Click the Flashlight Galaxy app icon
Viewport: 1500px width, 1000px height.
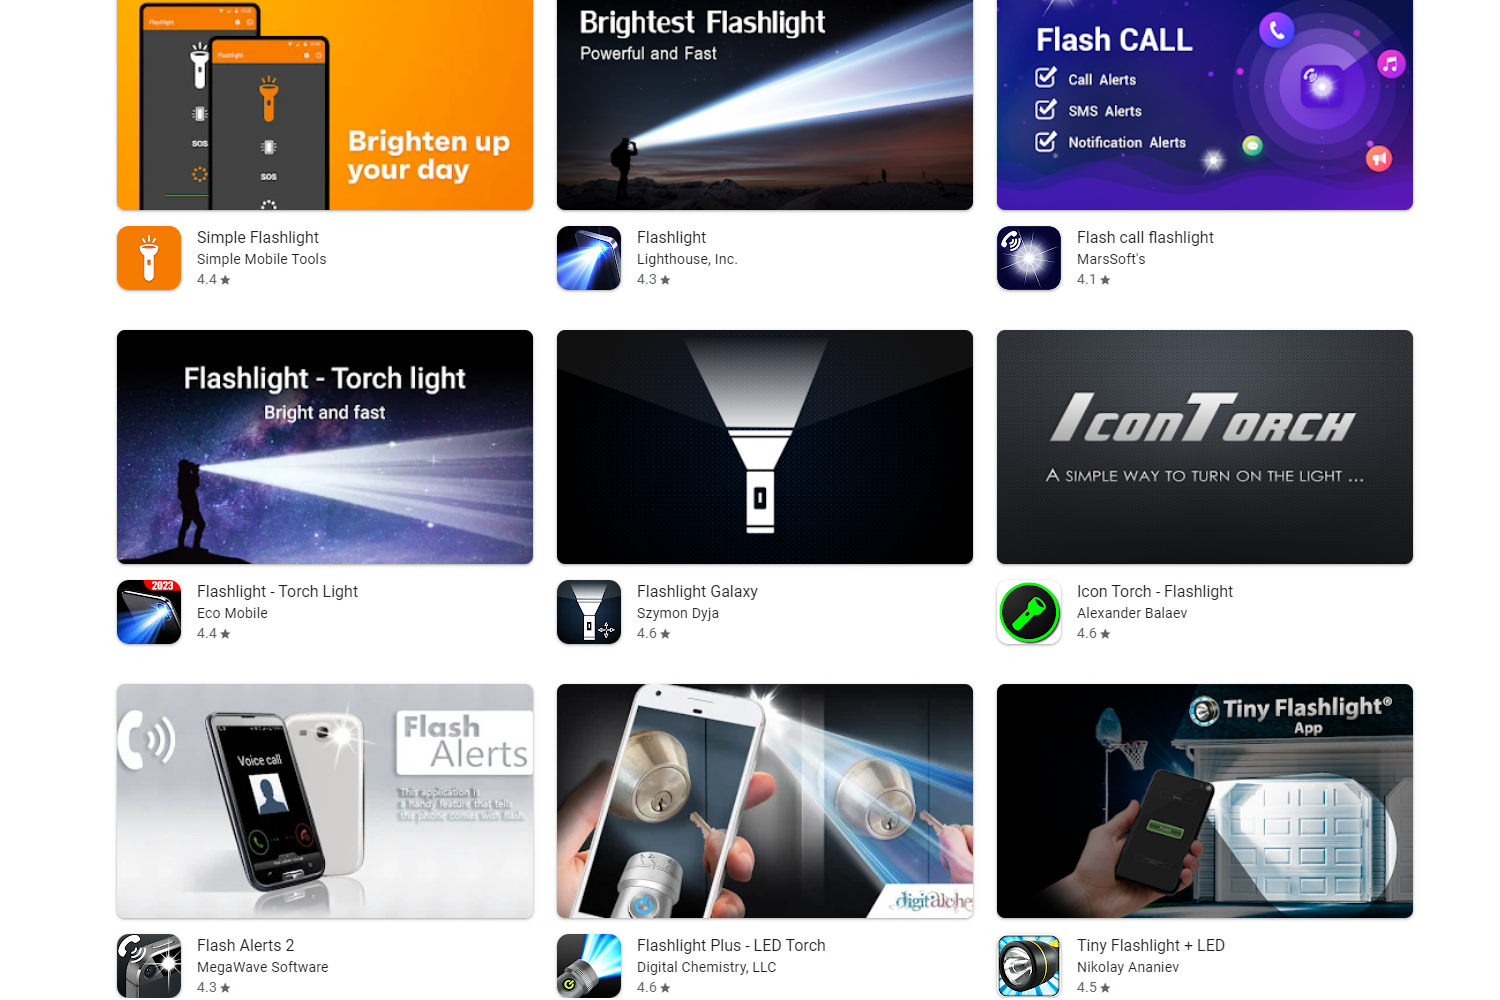(x=589, y=612)
